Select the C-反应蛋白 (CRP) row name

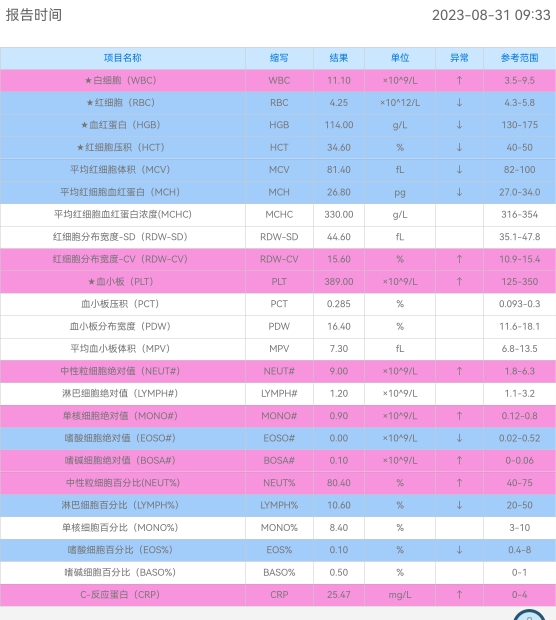point(120,595)
